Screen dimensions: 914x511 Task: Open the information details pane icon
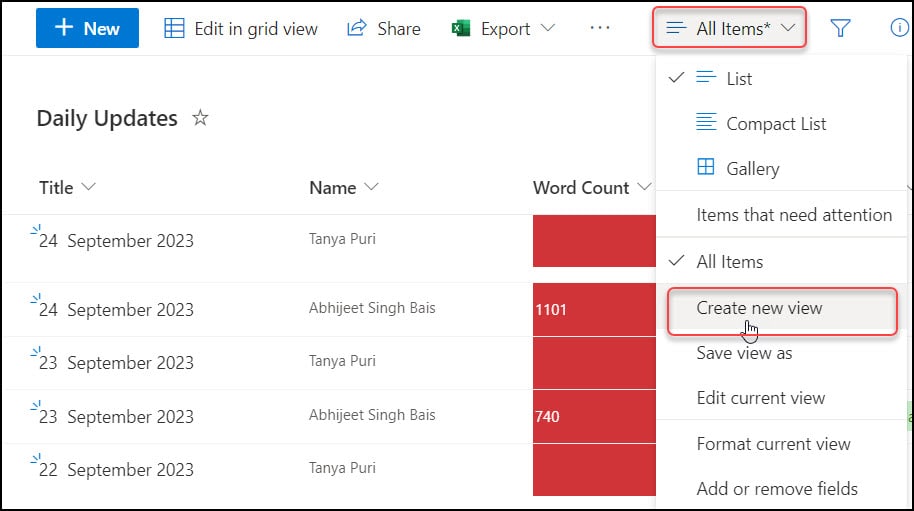[899, 27]
